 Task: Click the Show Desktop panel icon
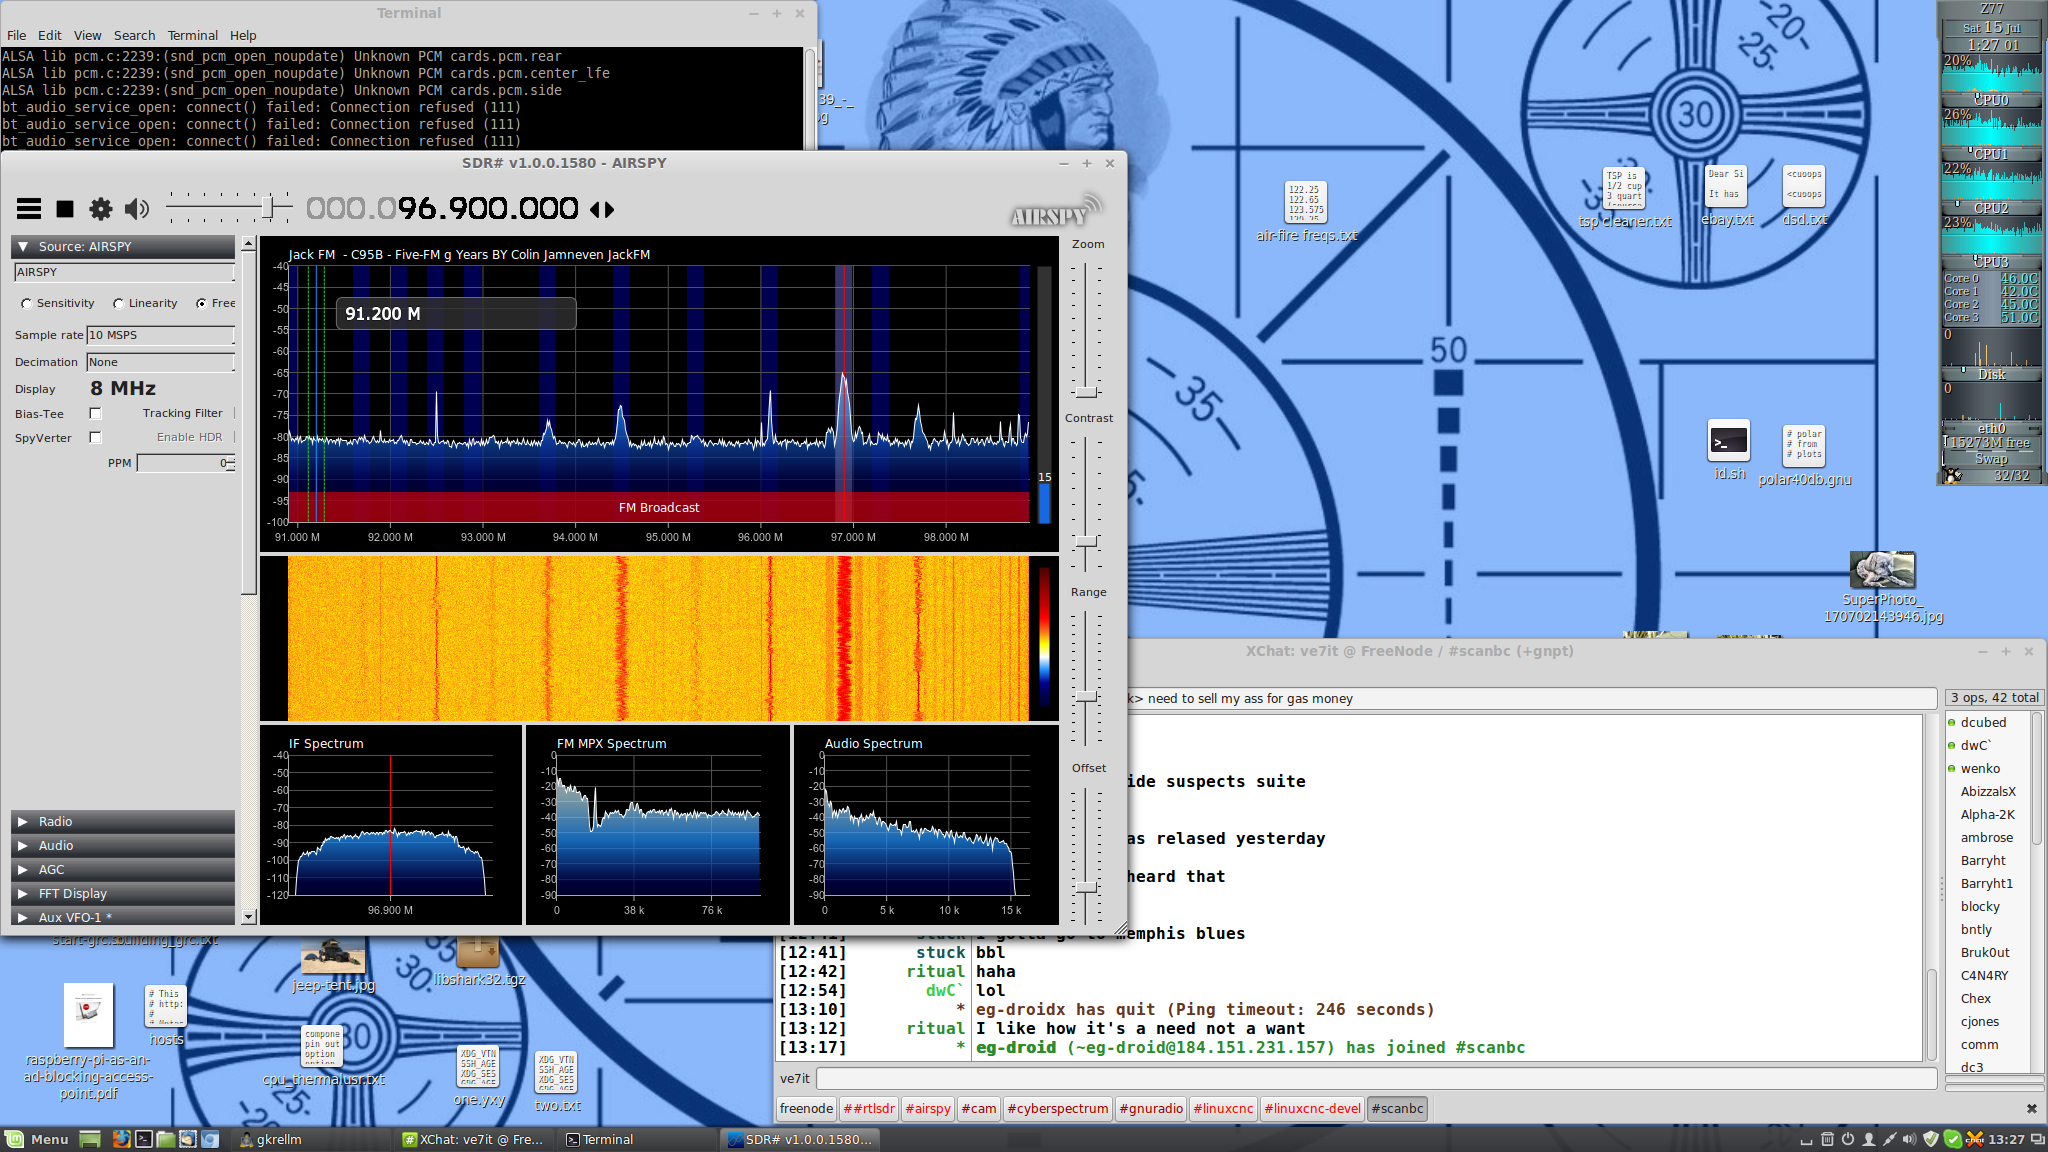click(90, 1139)
